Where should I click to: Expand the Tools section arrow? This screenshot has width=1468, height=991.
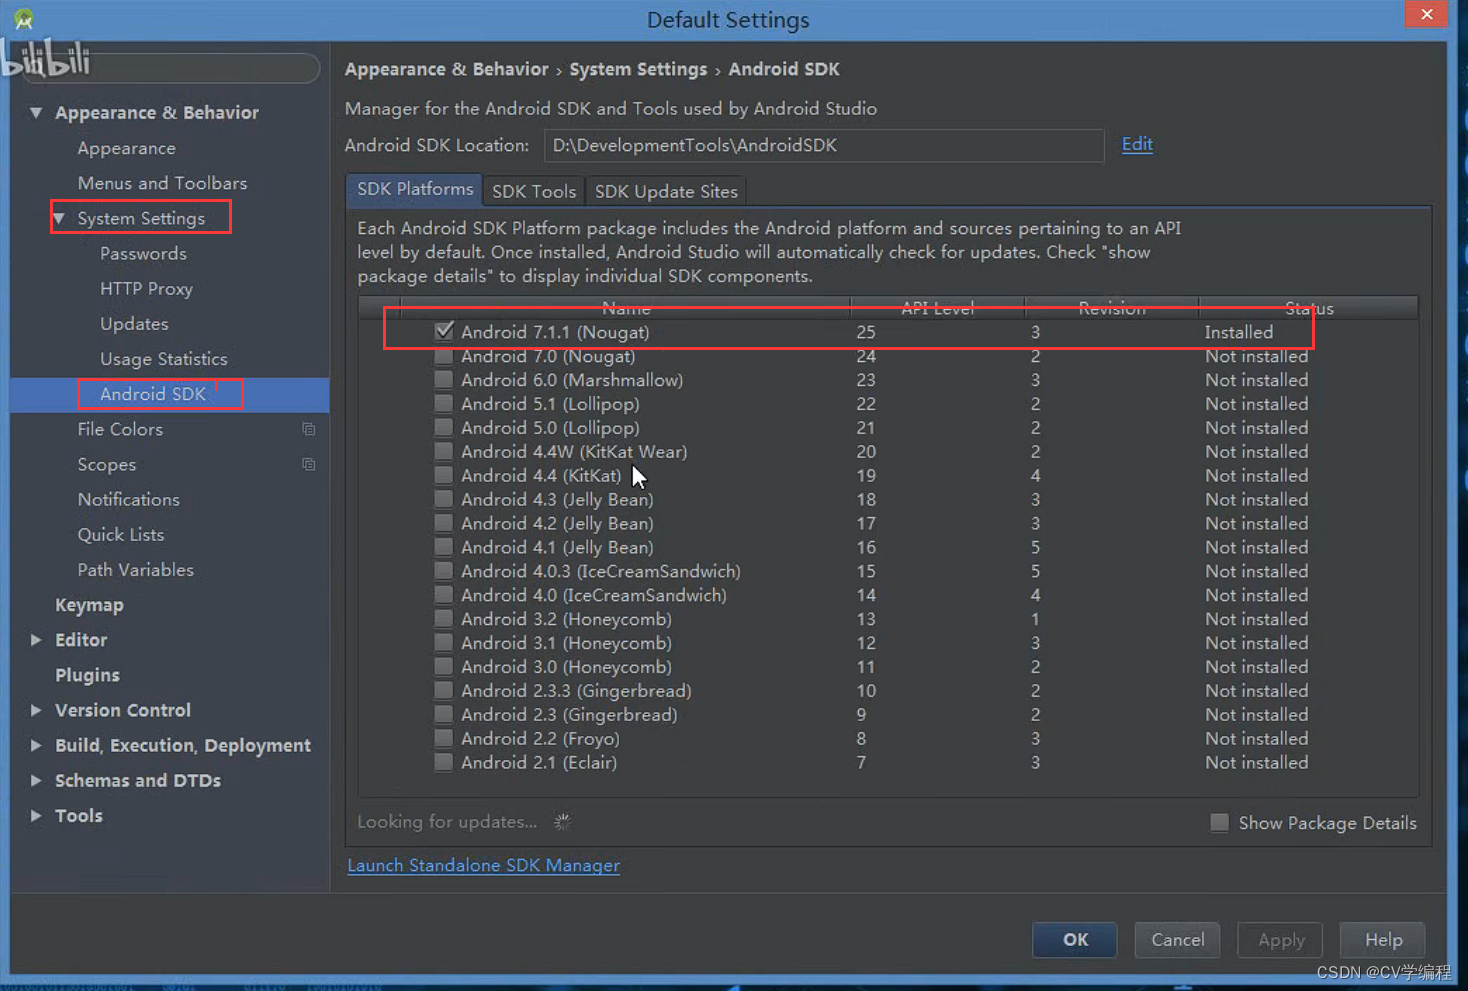(36, 816)
